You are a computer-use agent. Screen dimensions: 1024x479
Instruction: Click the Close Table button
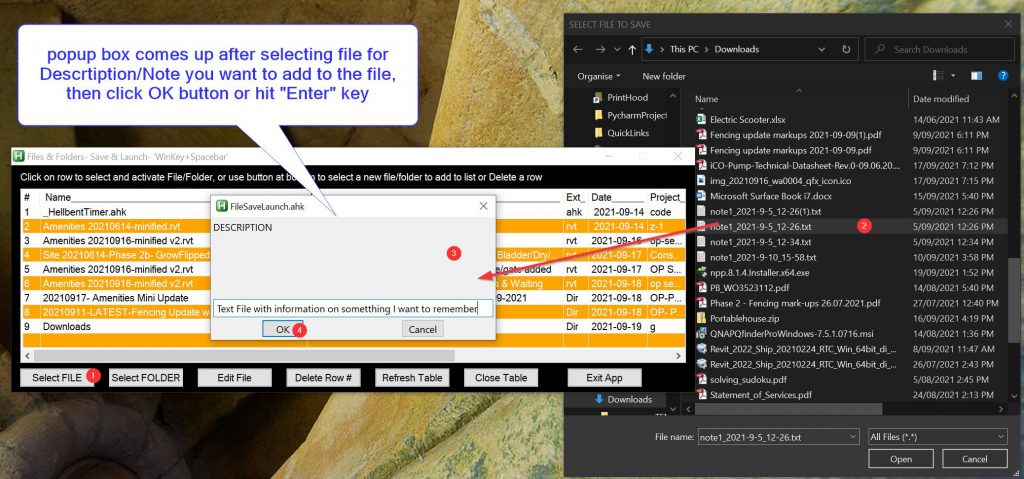coord(501,378)
